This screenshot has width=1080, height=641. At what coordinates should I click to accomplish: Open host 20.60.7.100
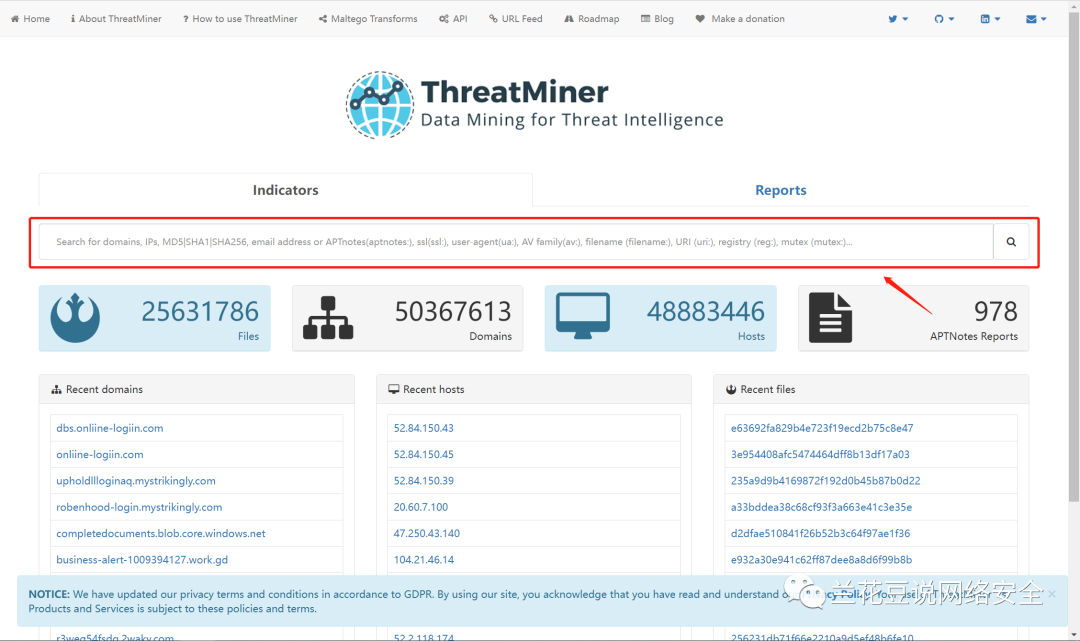(x=421, y=507)
